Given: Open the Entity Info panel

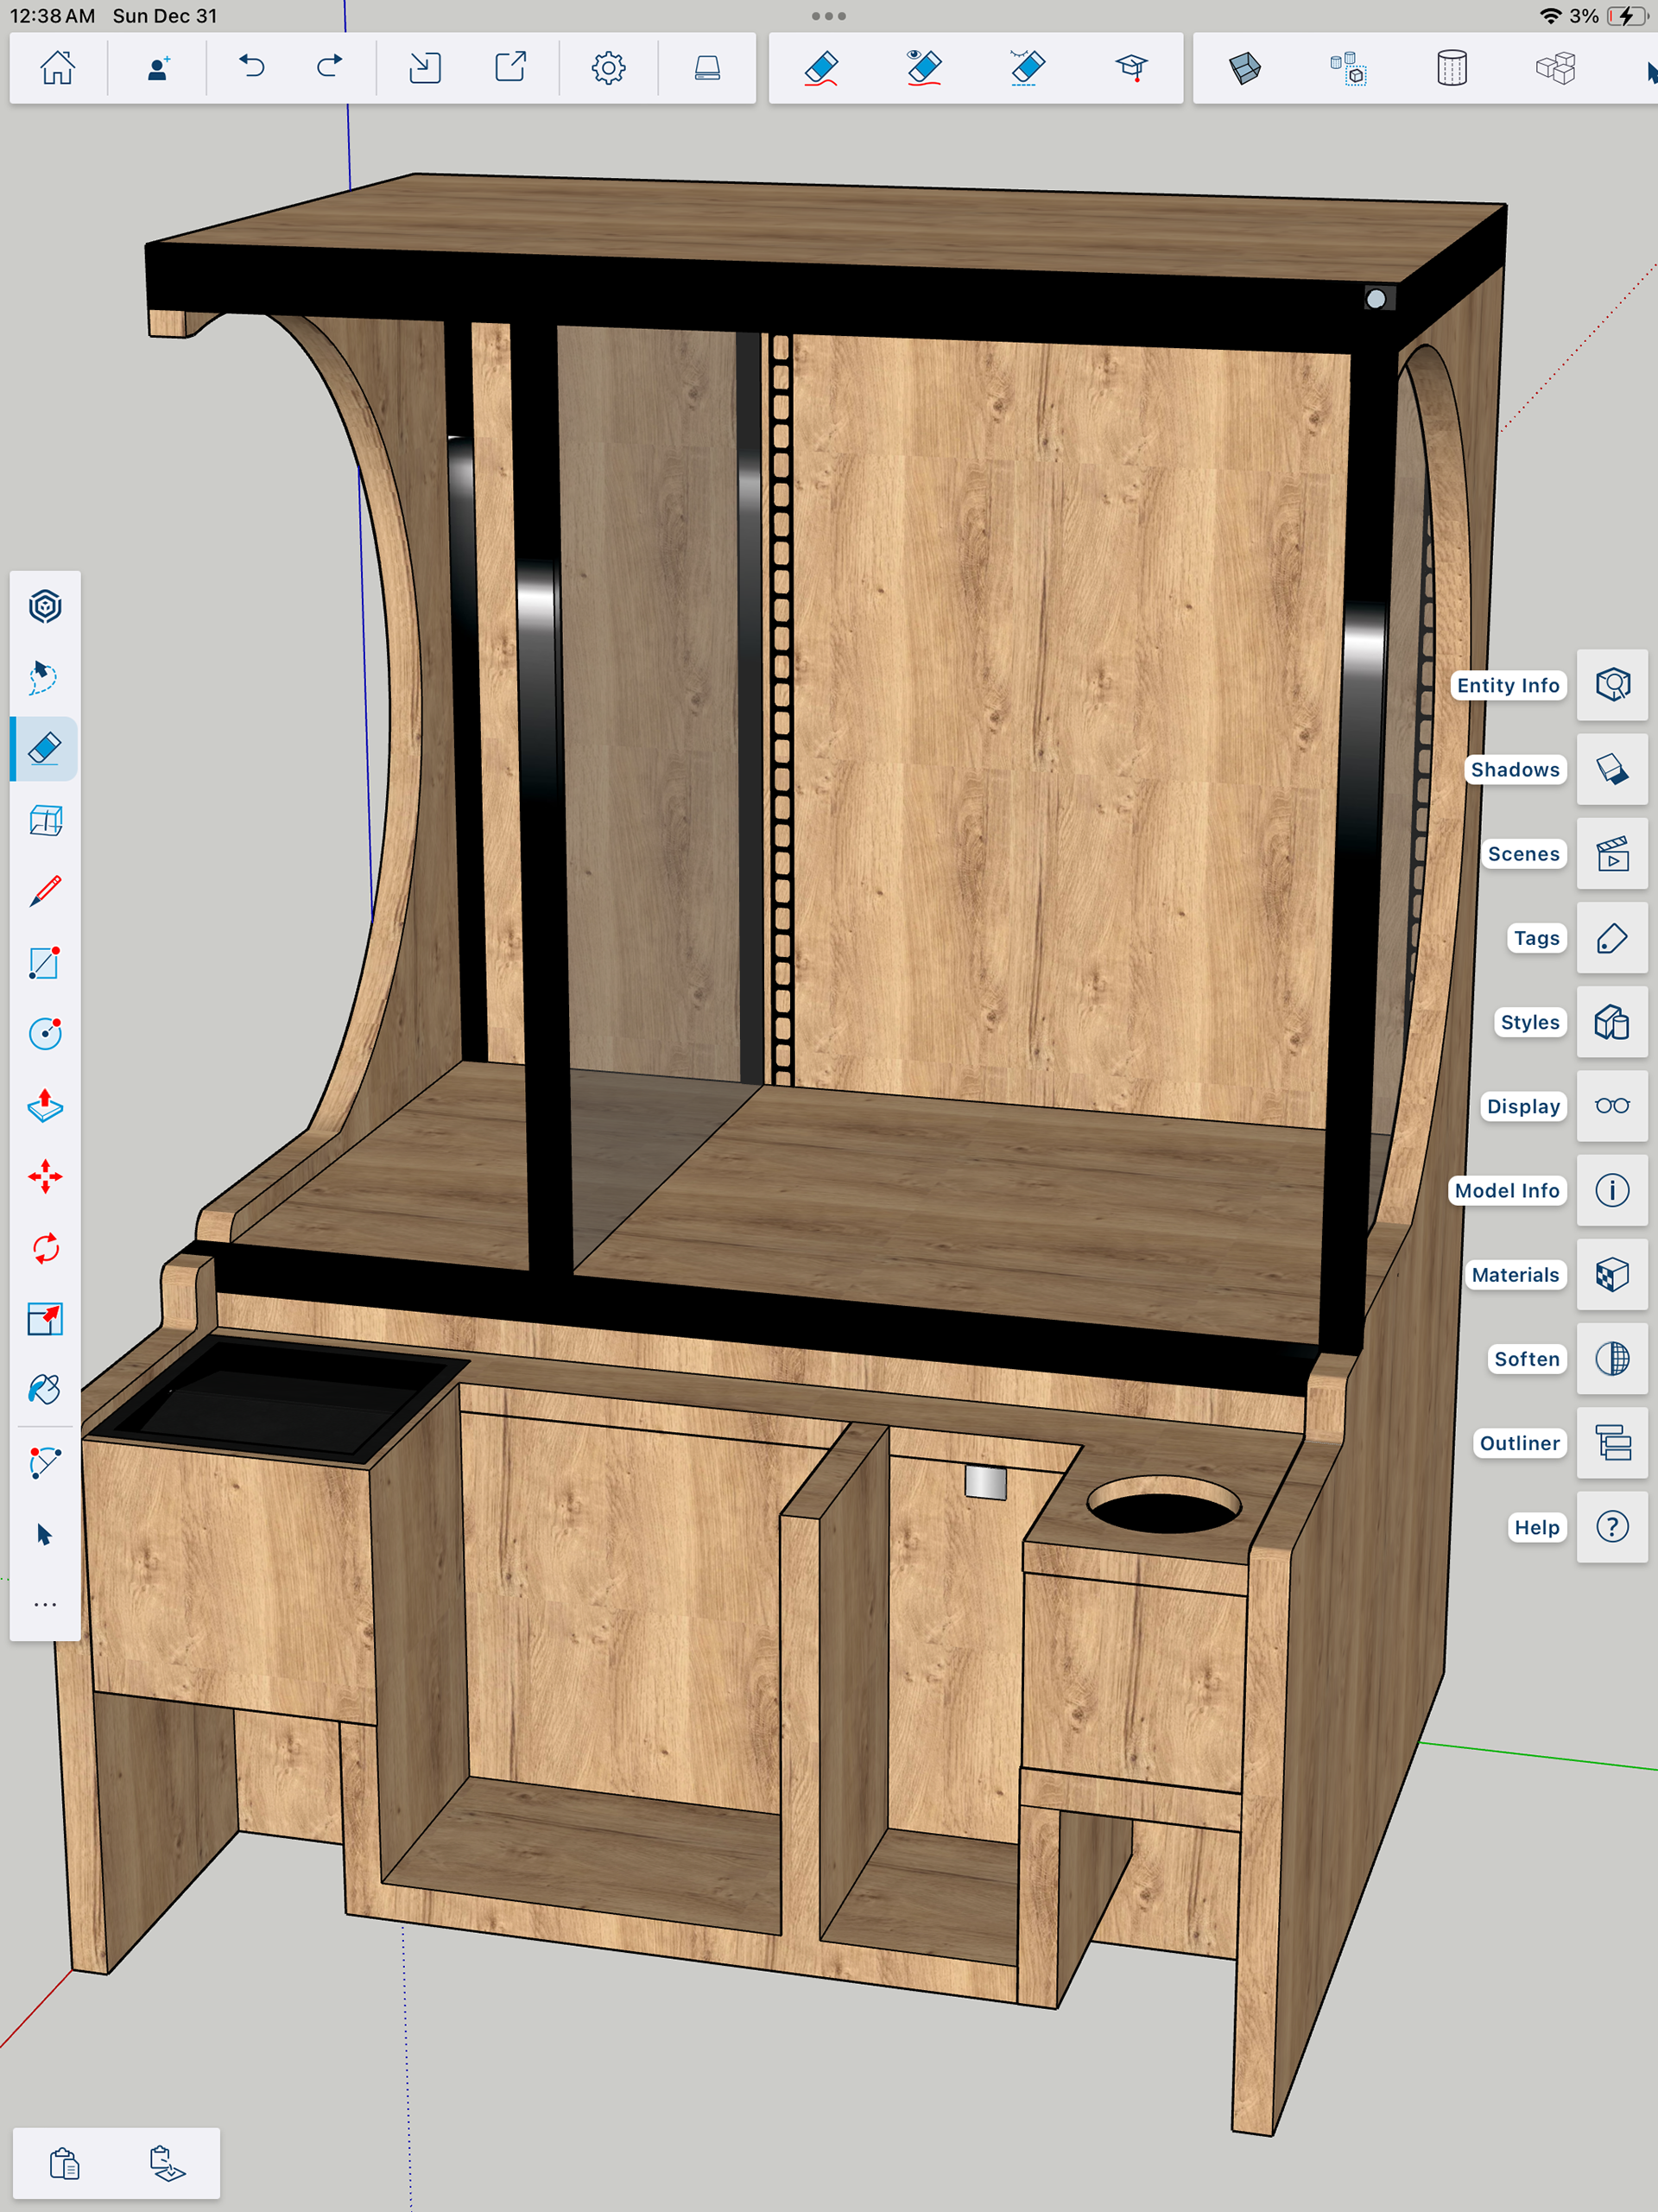Looking at the screenshot, I should (1612, 685).
